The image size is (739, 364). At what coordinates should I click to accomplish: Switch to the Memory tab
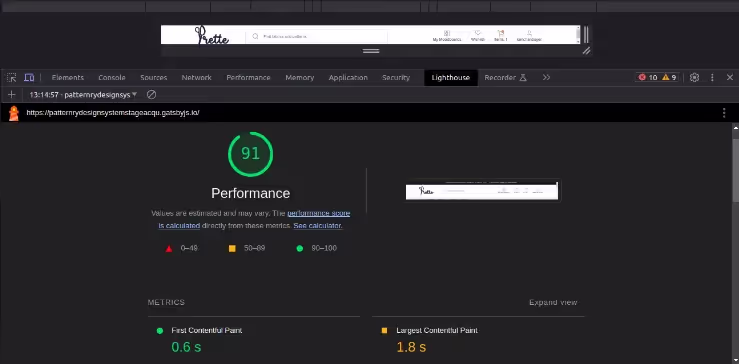point(299,78)
